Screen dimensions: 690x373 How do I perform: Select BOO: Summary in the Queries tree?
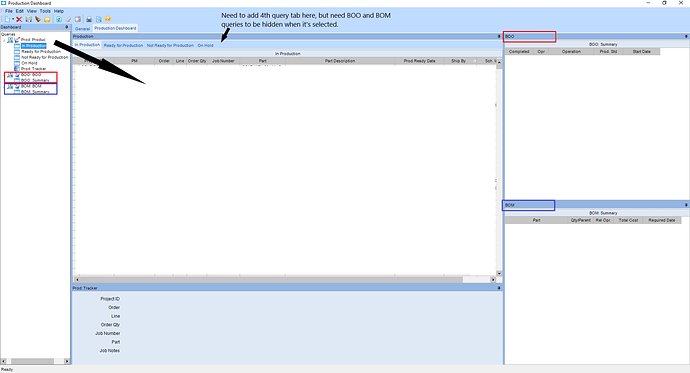[35, 80]
